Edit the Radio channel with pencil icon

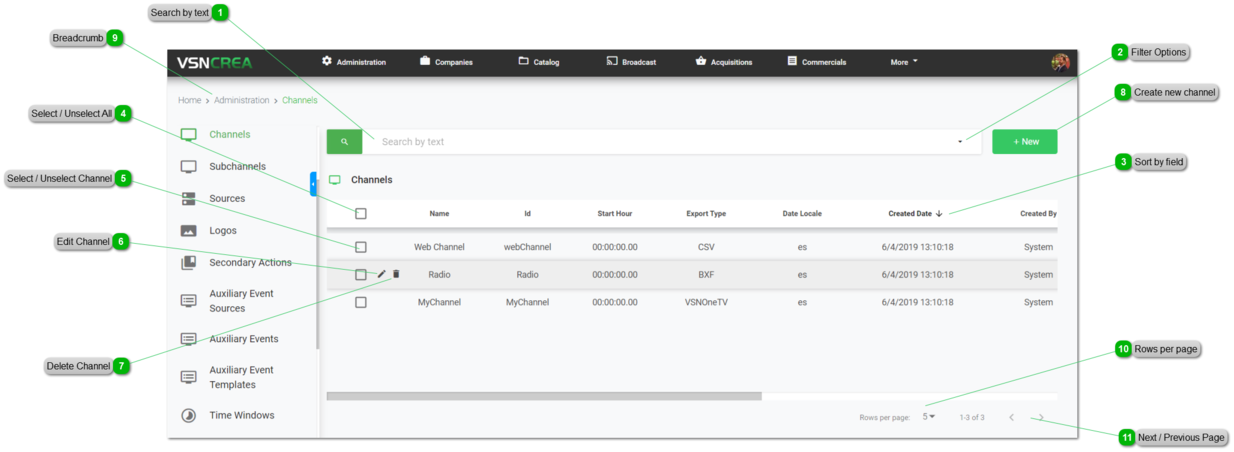coord(381,274)
